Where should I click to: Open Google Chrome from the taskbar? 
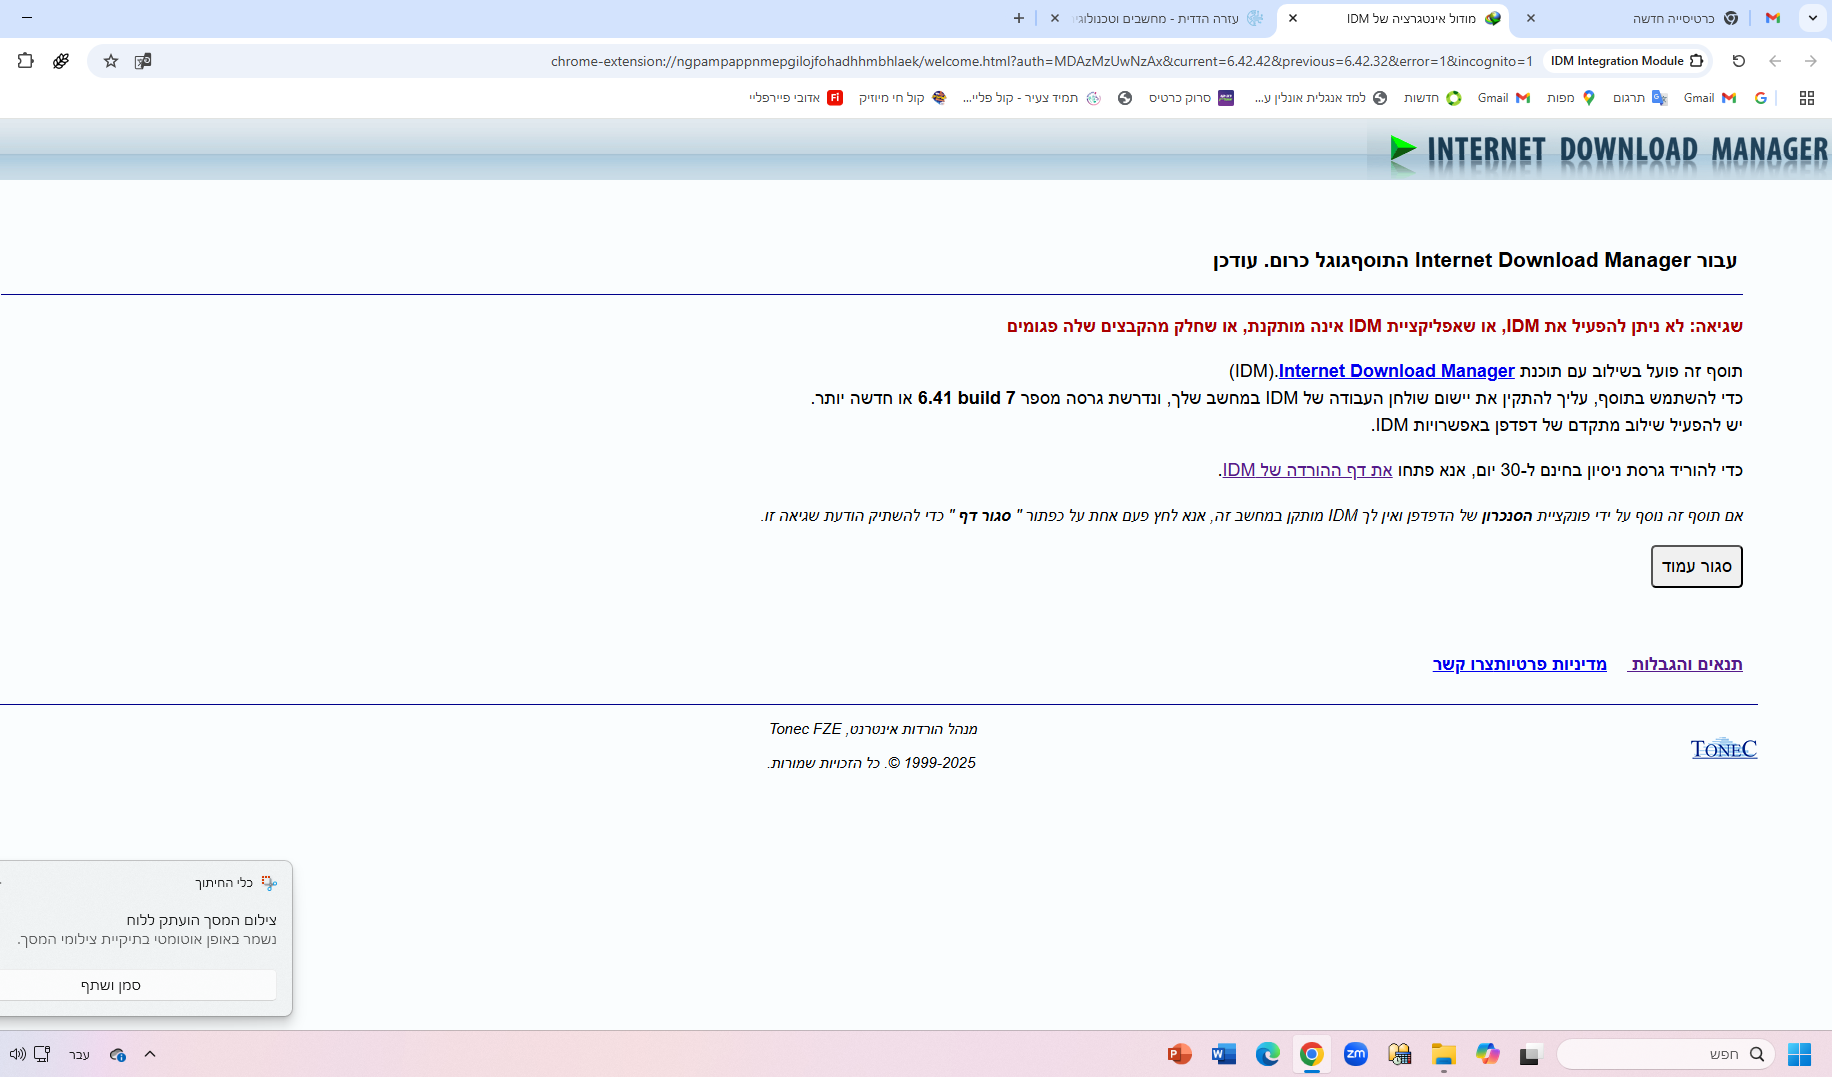click(1311, 1054)
